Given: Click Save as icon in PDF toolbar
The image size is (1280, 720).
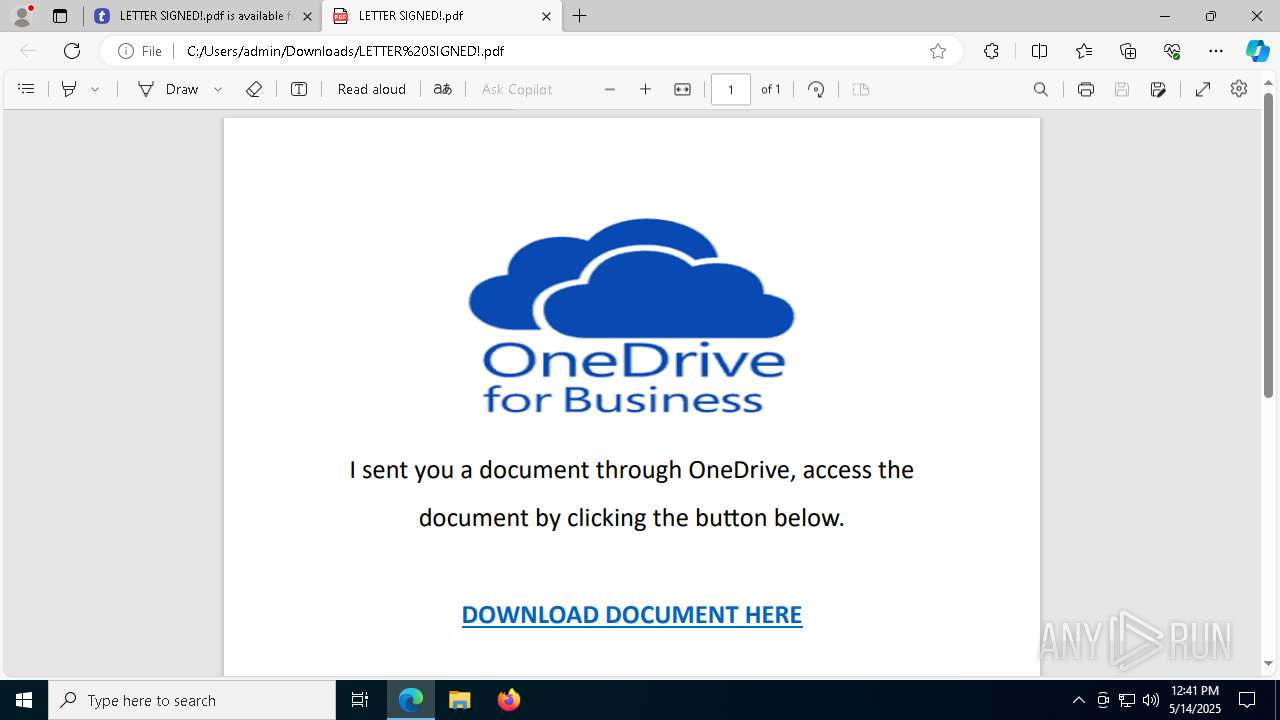Looking at the screenshot, I should (1158, 89).
